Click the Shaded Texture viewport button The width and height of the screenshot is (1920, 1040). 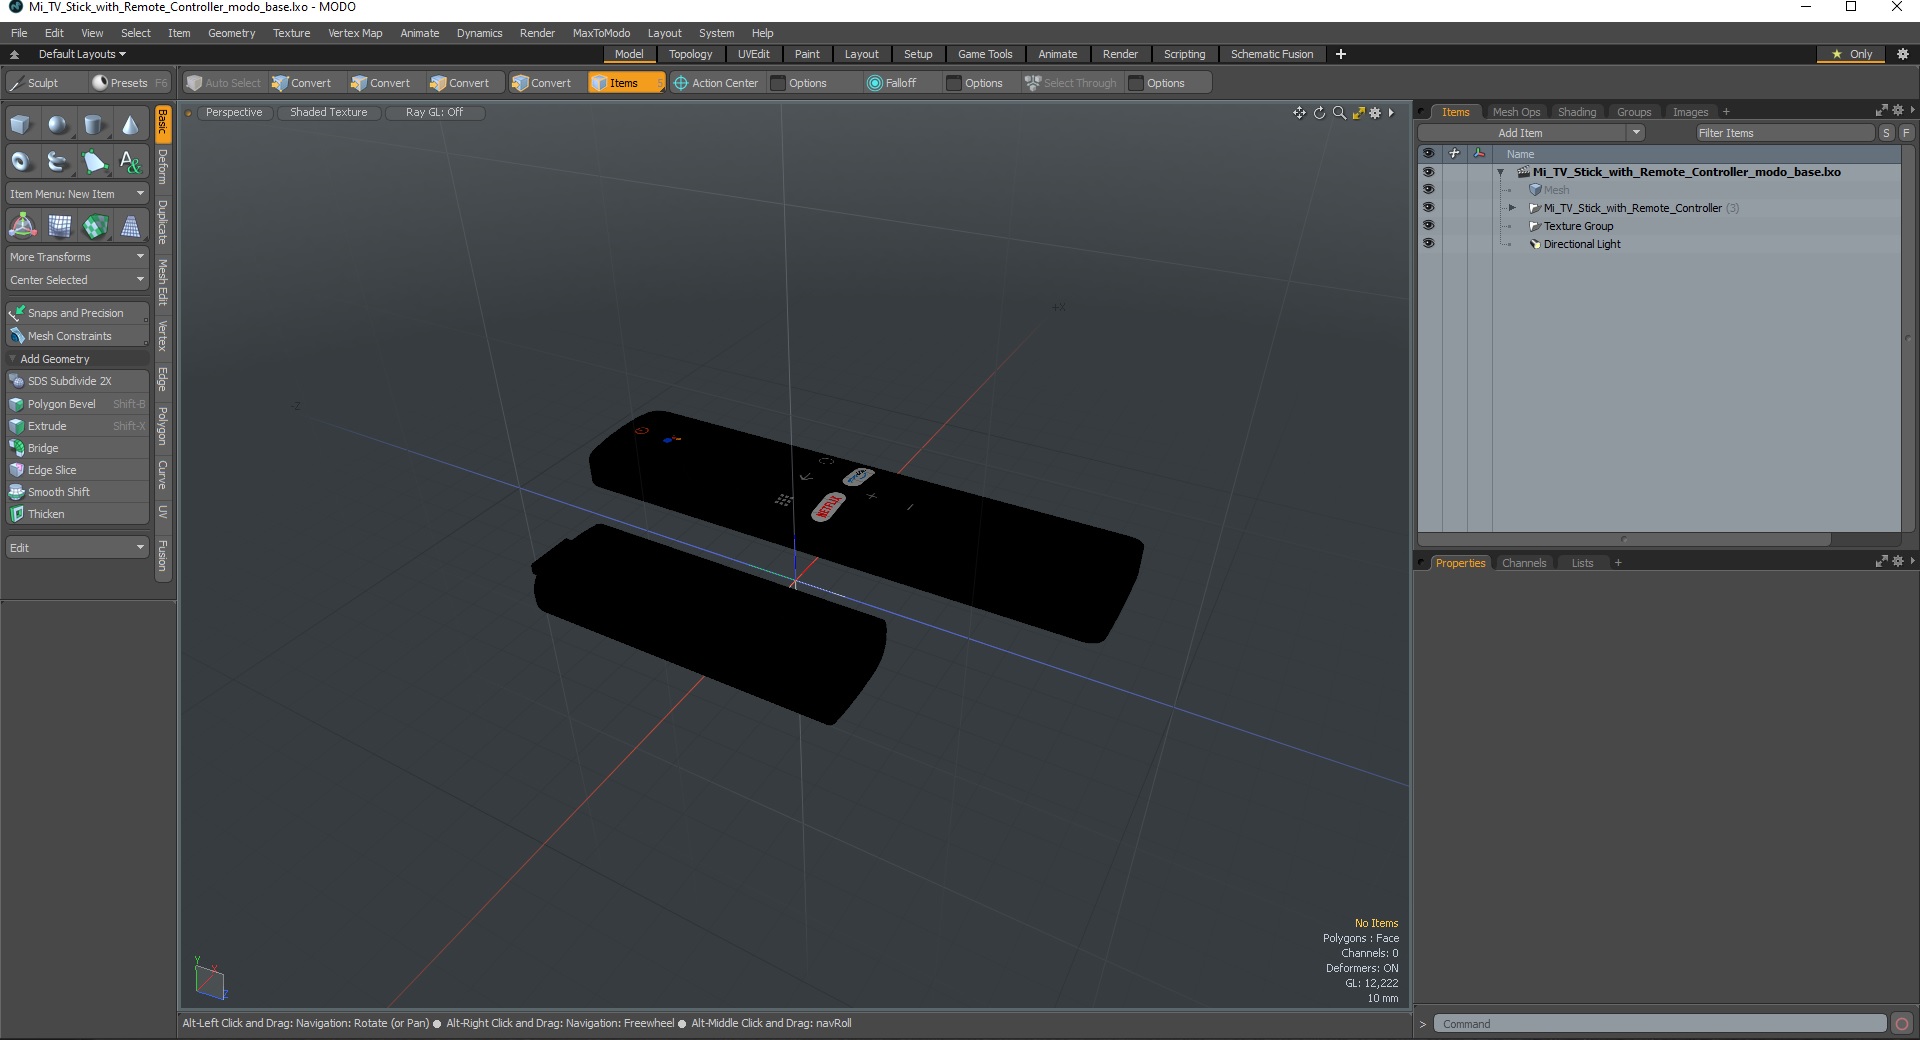point(329,112)
